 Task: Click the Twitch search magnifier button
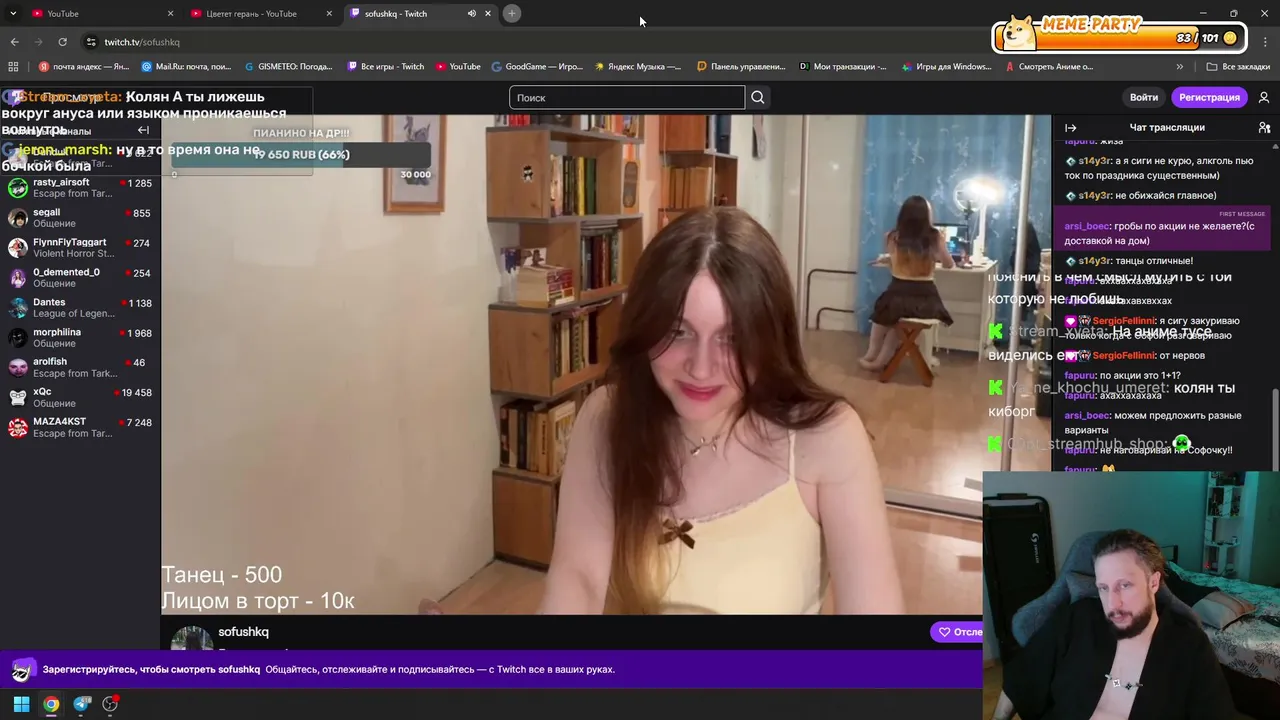[x=758, y=97]
